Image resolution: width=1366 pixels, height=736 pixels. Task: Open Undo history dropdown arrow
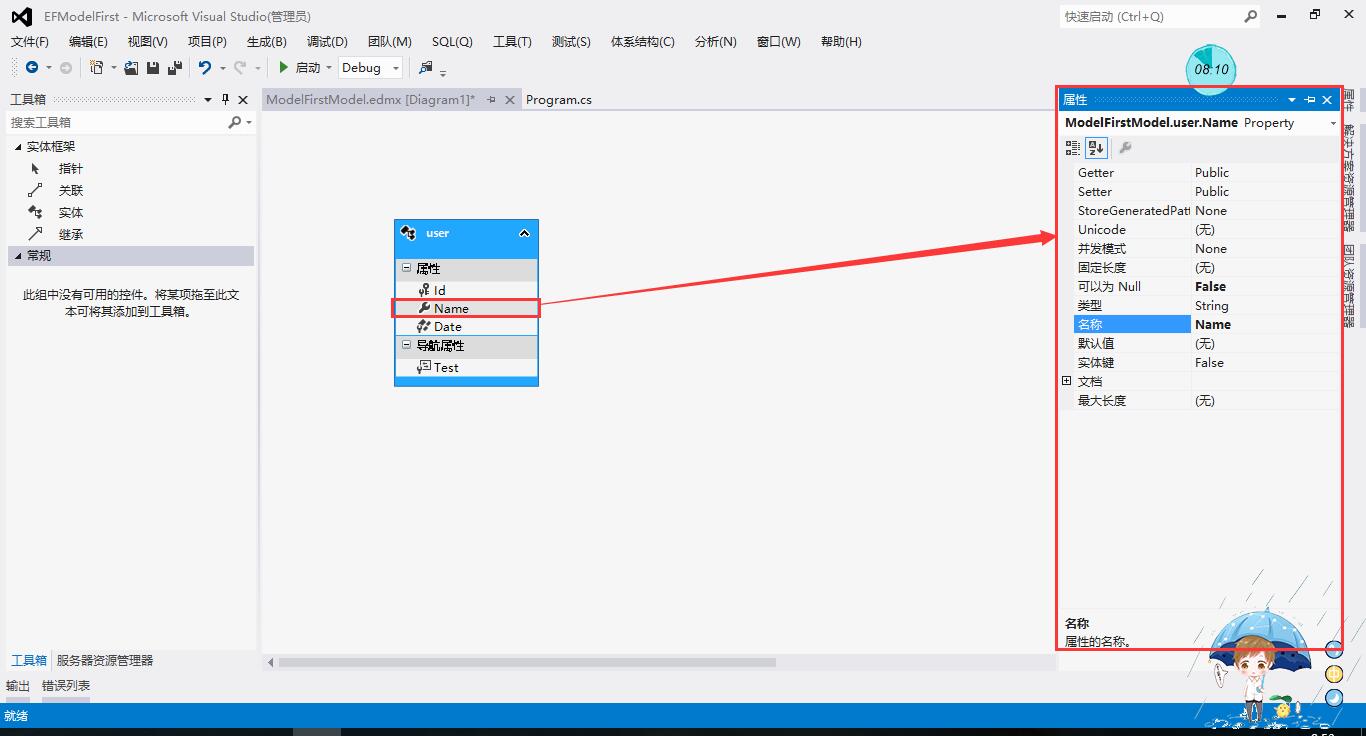(x=222, y=68)
